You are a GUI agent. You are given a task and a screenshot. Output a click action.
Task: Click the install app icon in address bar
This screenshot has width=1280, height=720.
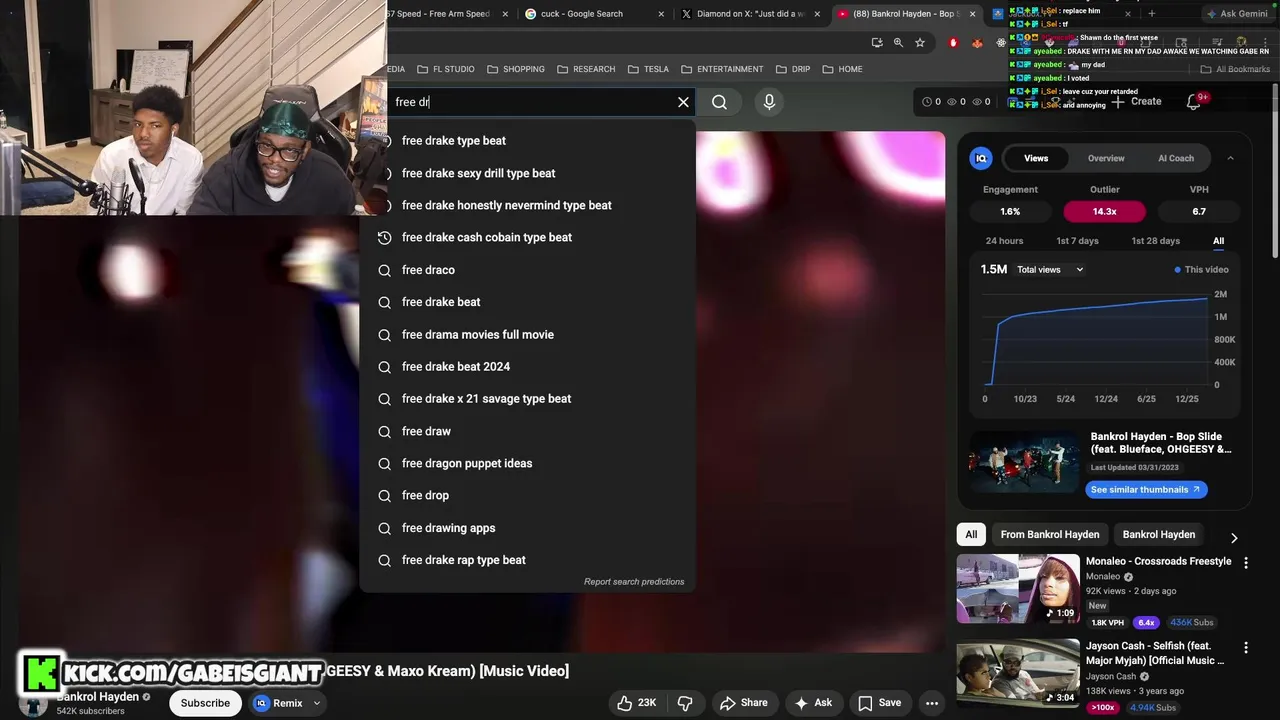(877, 42)
